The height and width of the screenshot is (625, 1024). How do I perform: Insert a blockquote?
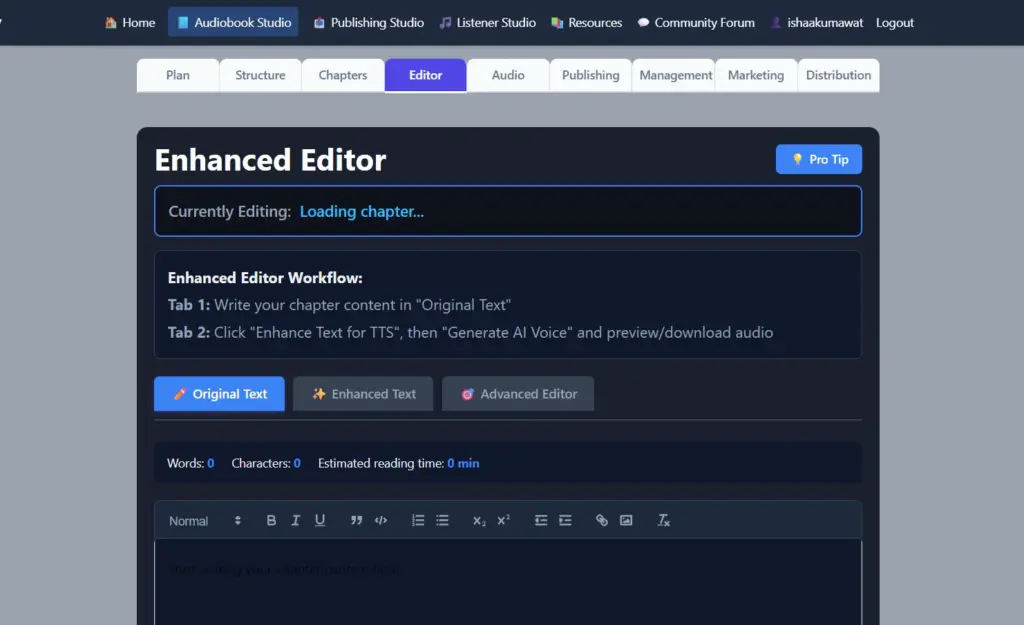pos(356,520)
